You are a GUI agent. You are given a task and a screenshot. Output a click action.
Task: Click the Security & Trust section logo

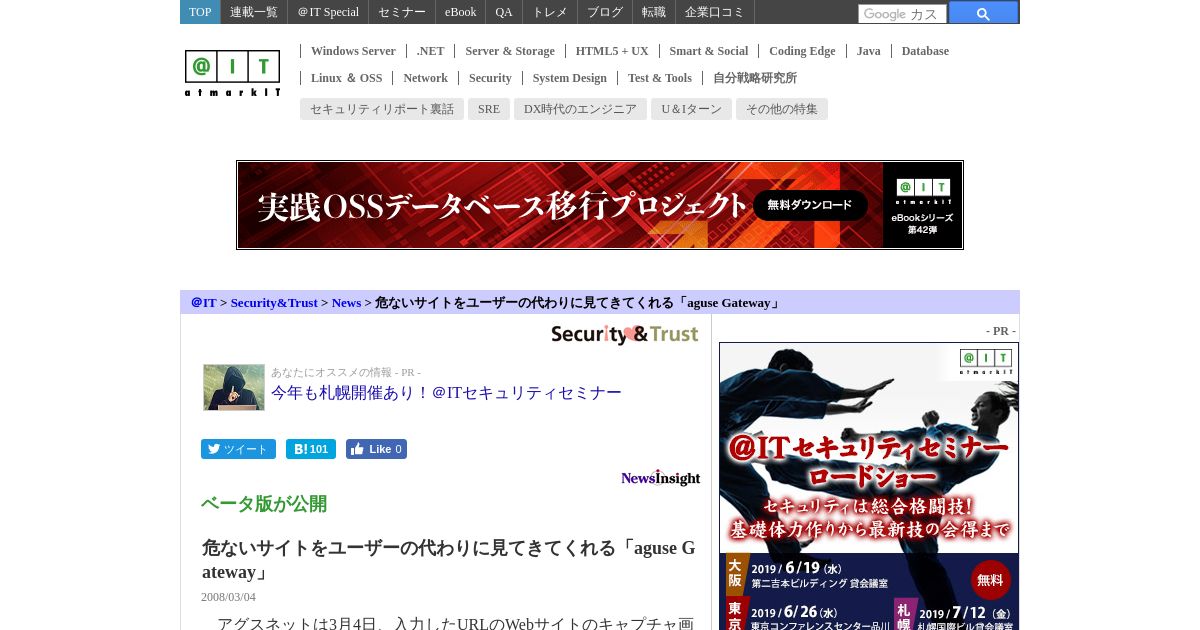pos(625,334)
